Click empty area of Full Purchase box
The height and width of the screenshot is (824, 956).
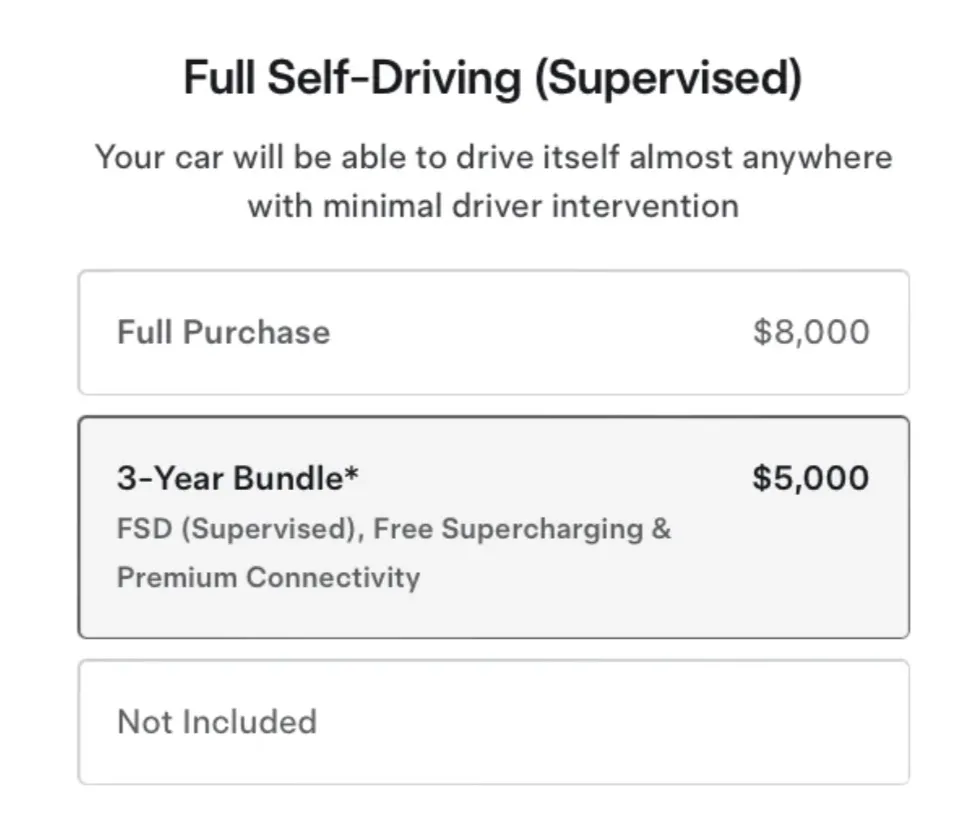click(x=540, y=332)
